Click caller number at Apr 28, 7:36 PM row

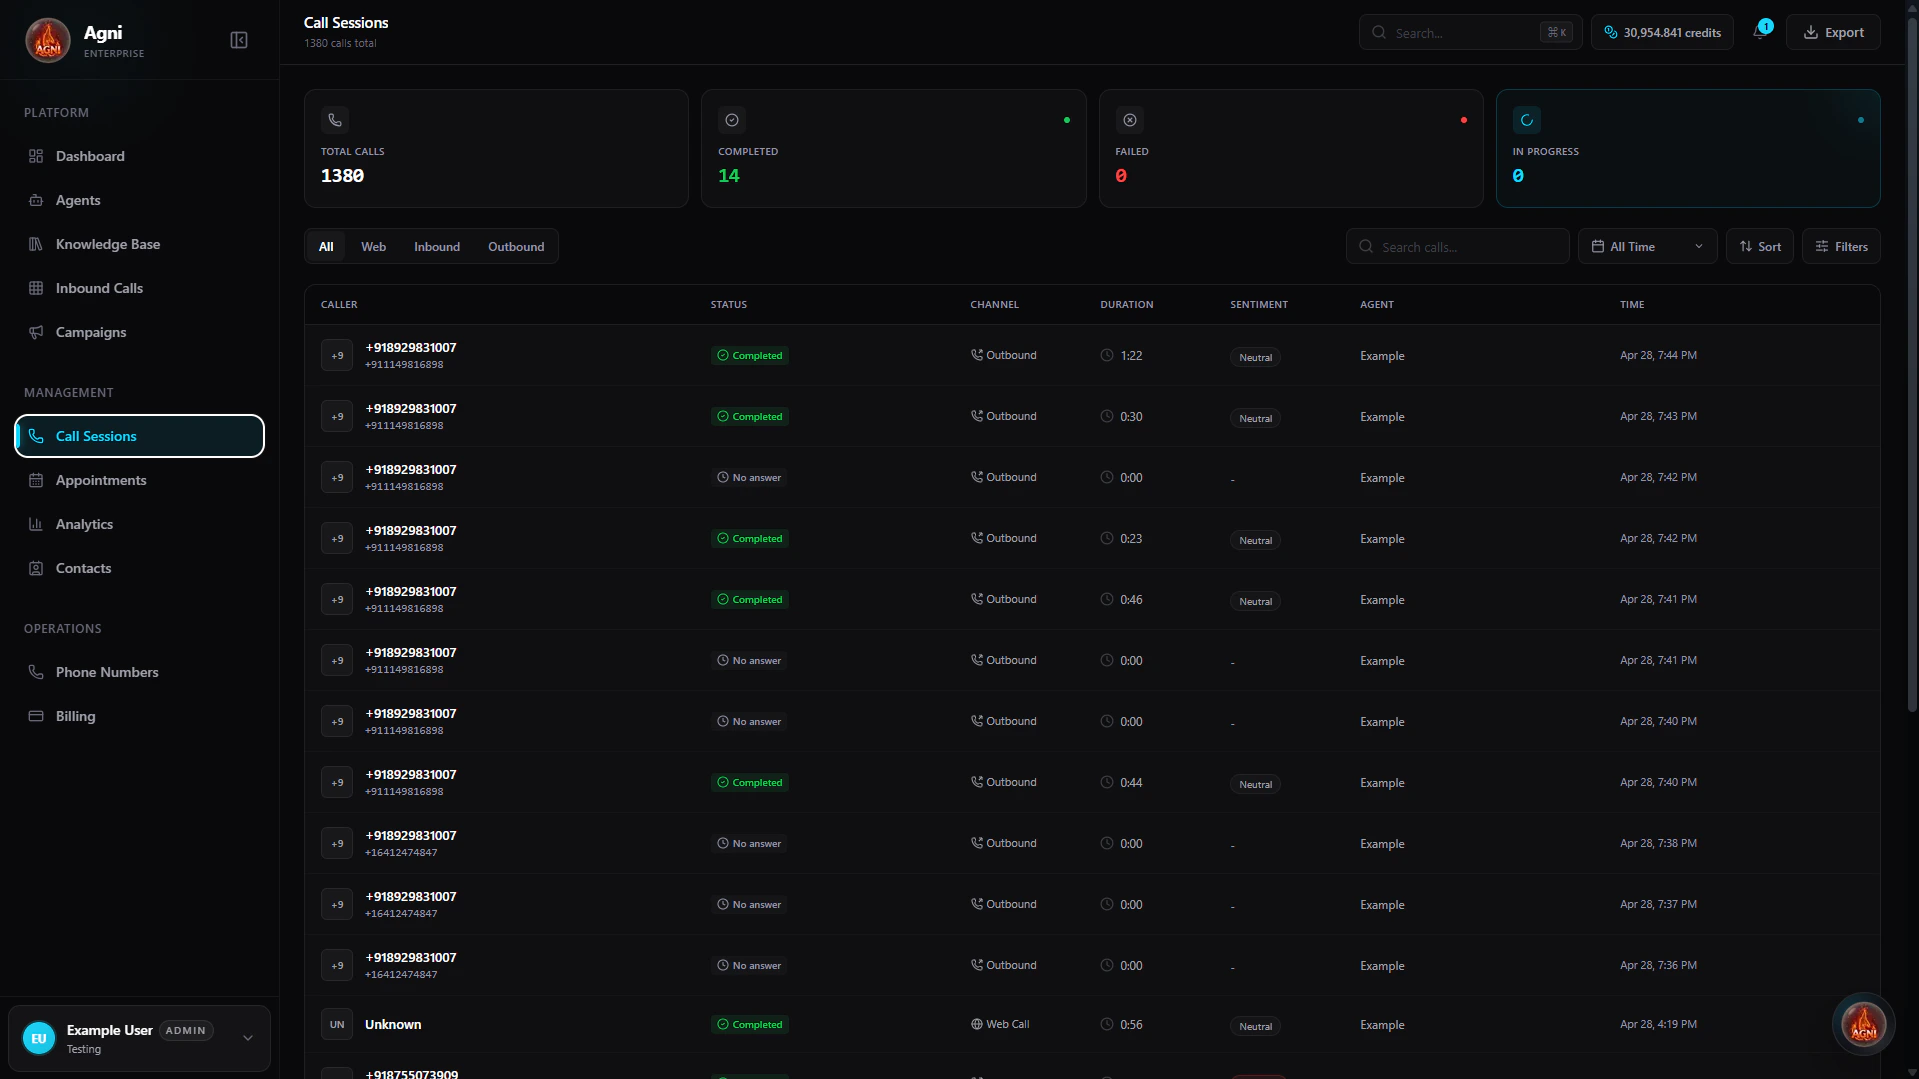coord(410,957)
